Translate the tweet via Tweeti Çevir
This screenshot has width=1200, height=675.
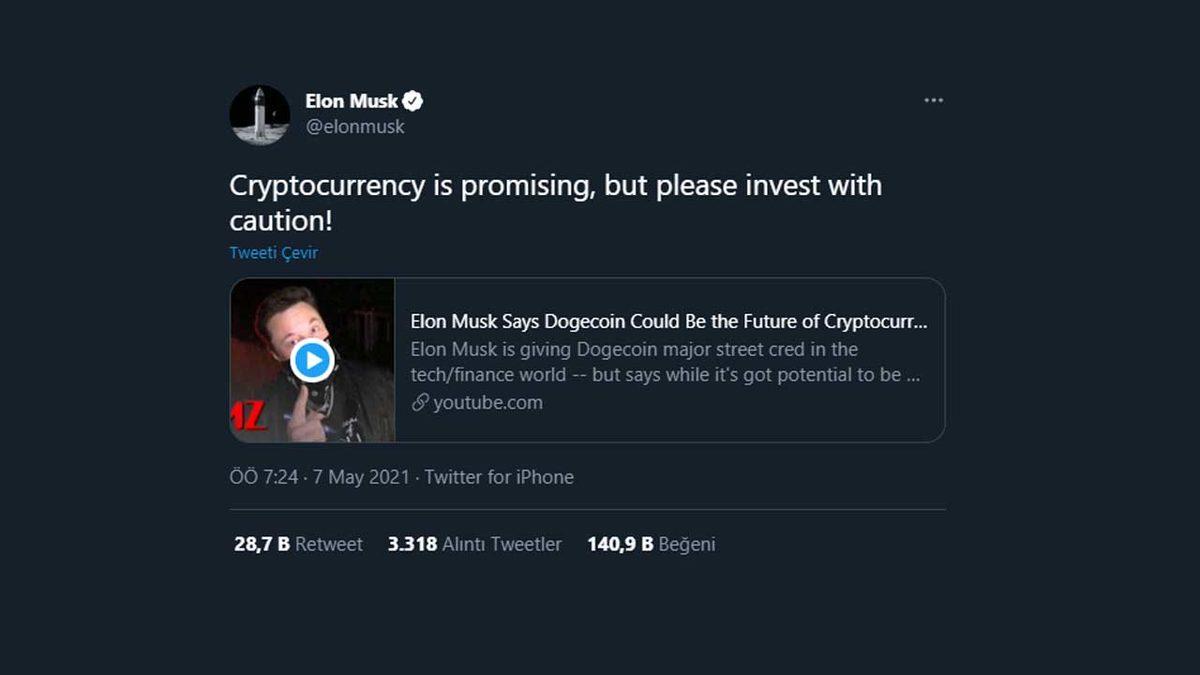point(273,253)
